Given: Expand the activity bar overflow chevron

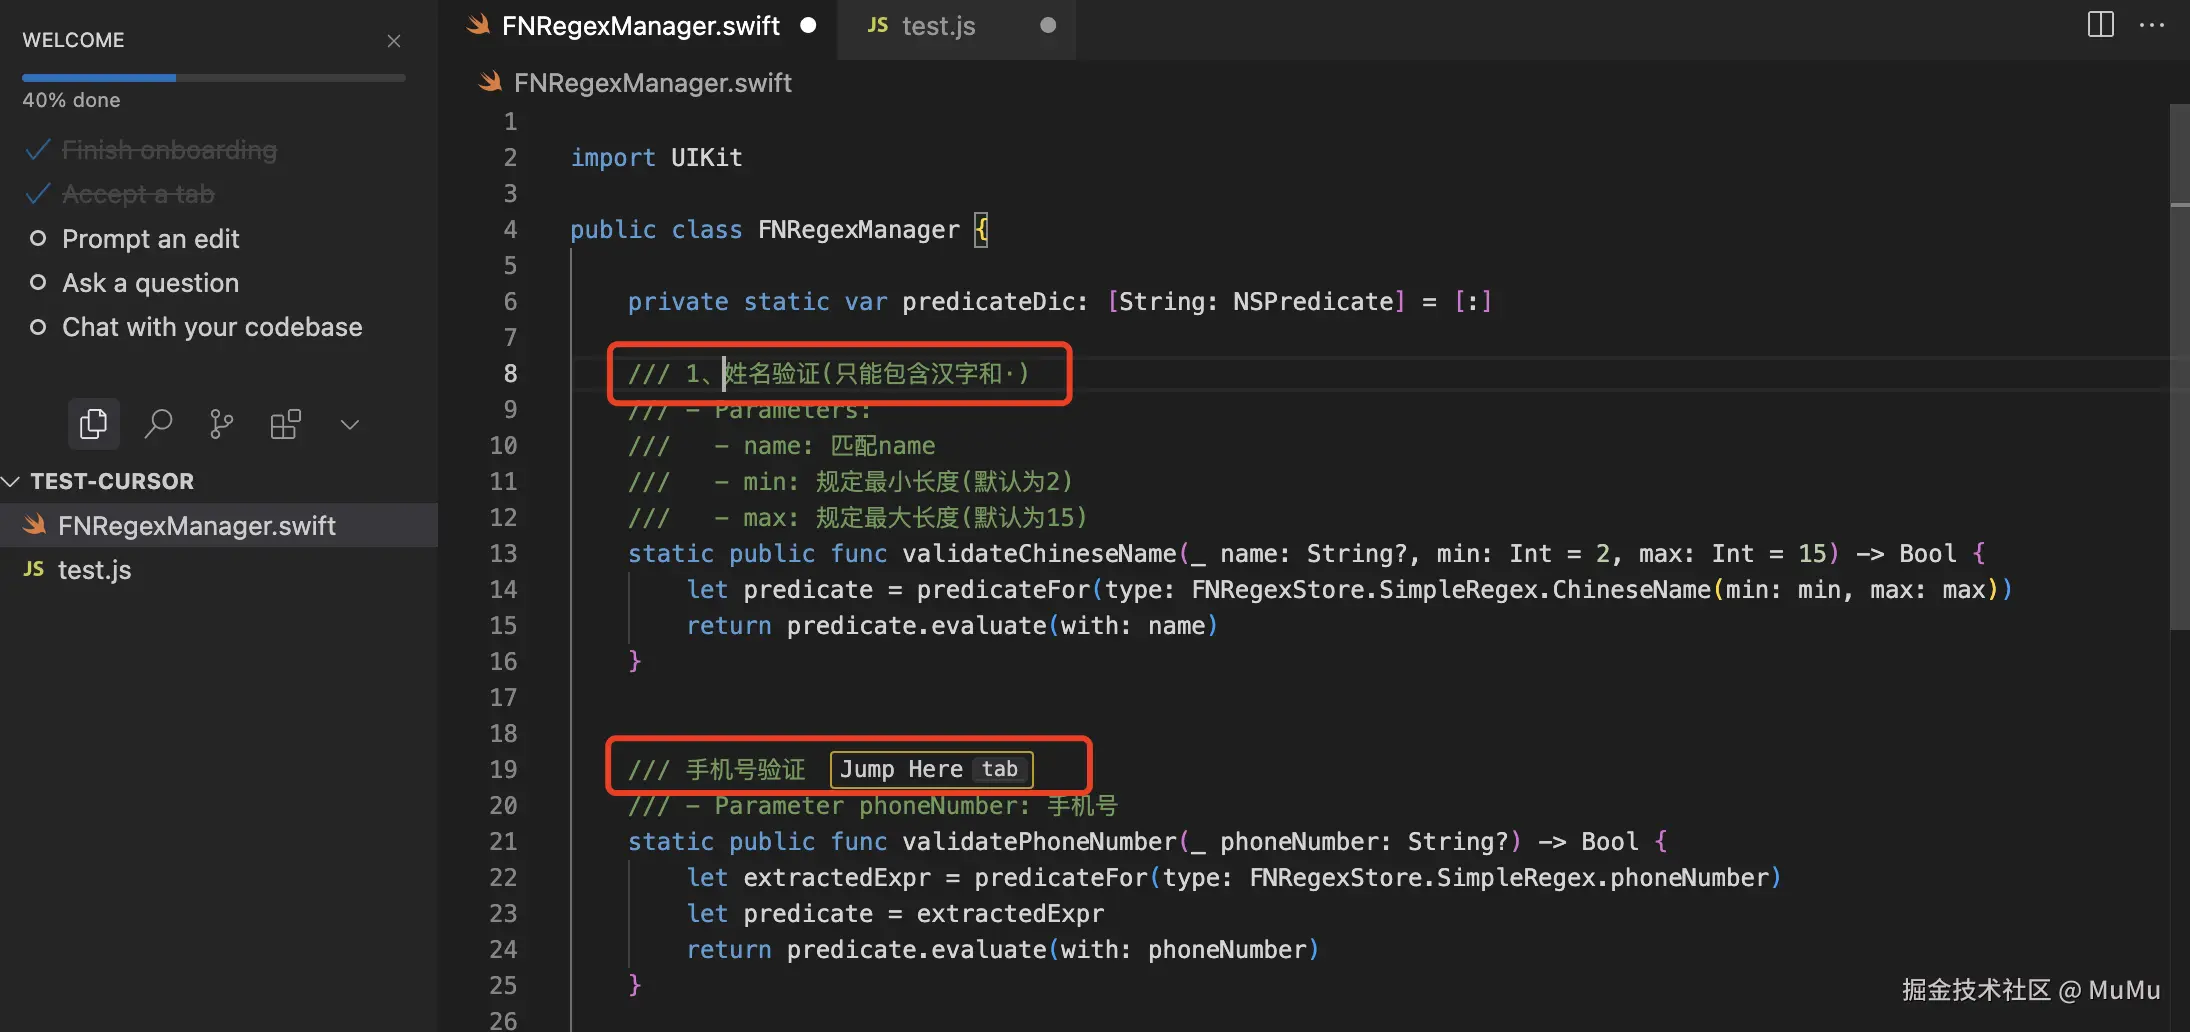Looking at the screenshot, I should 350,424.
